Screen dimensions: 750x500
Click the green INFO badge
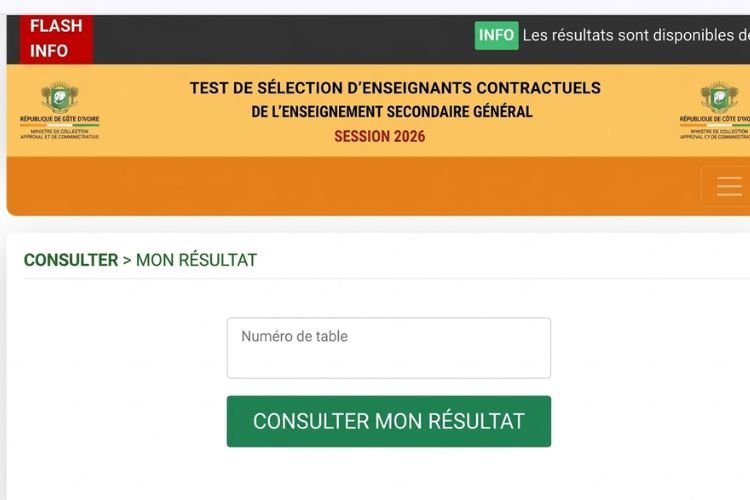click(x=496, y=35)
